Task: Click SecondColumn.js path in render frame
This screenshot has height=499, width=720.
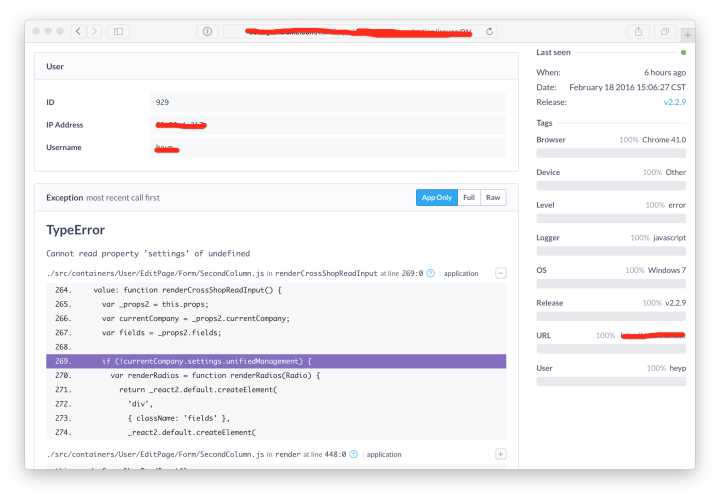Action: 155,454
